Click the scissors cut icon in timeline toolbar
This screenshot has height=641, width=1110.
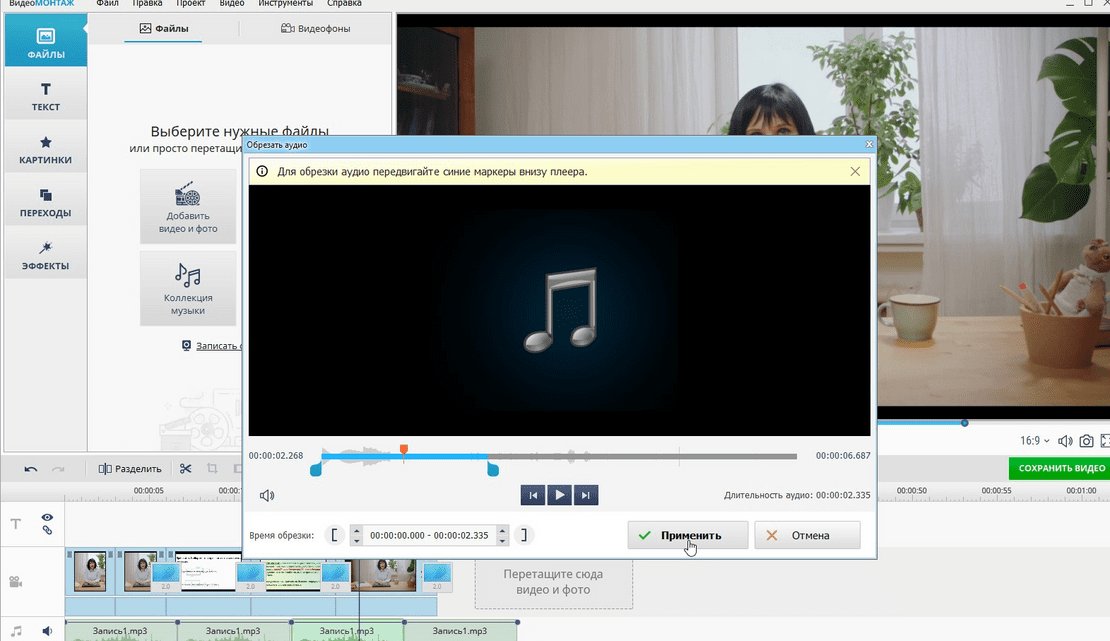[x=185, y=468]
